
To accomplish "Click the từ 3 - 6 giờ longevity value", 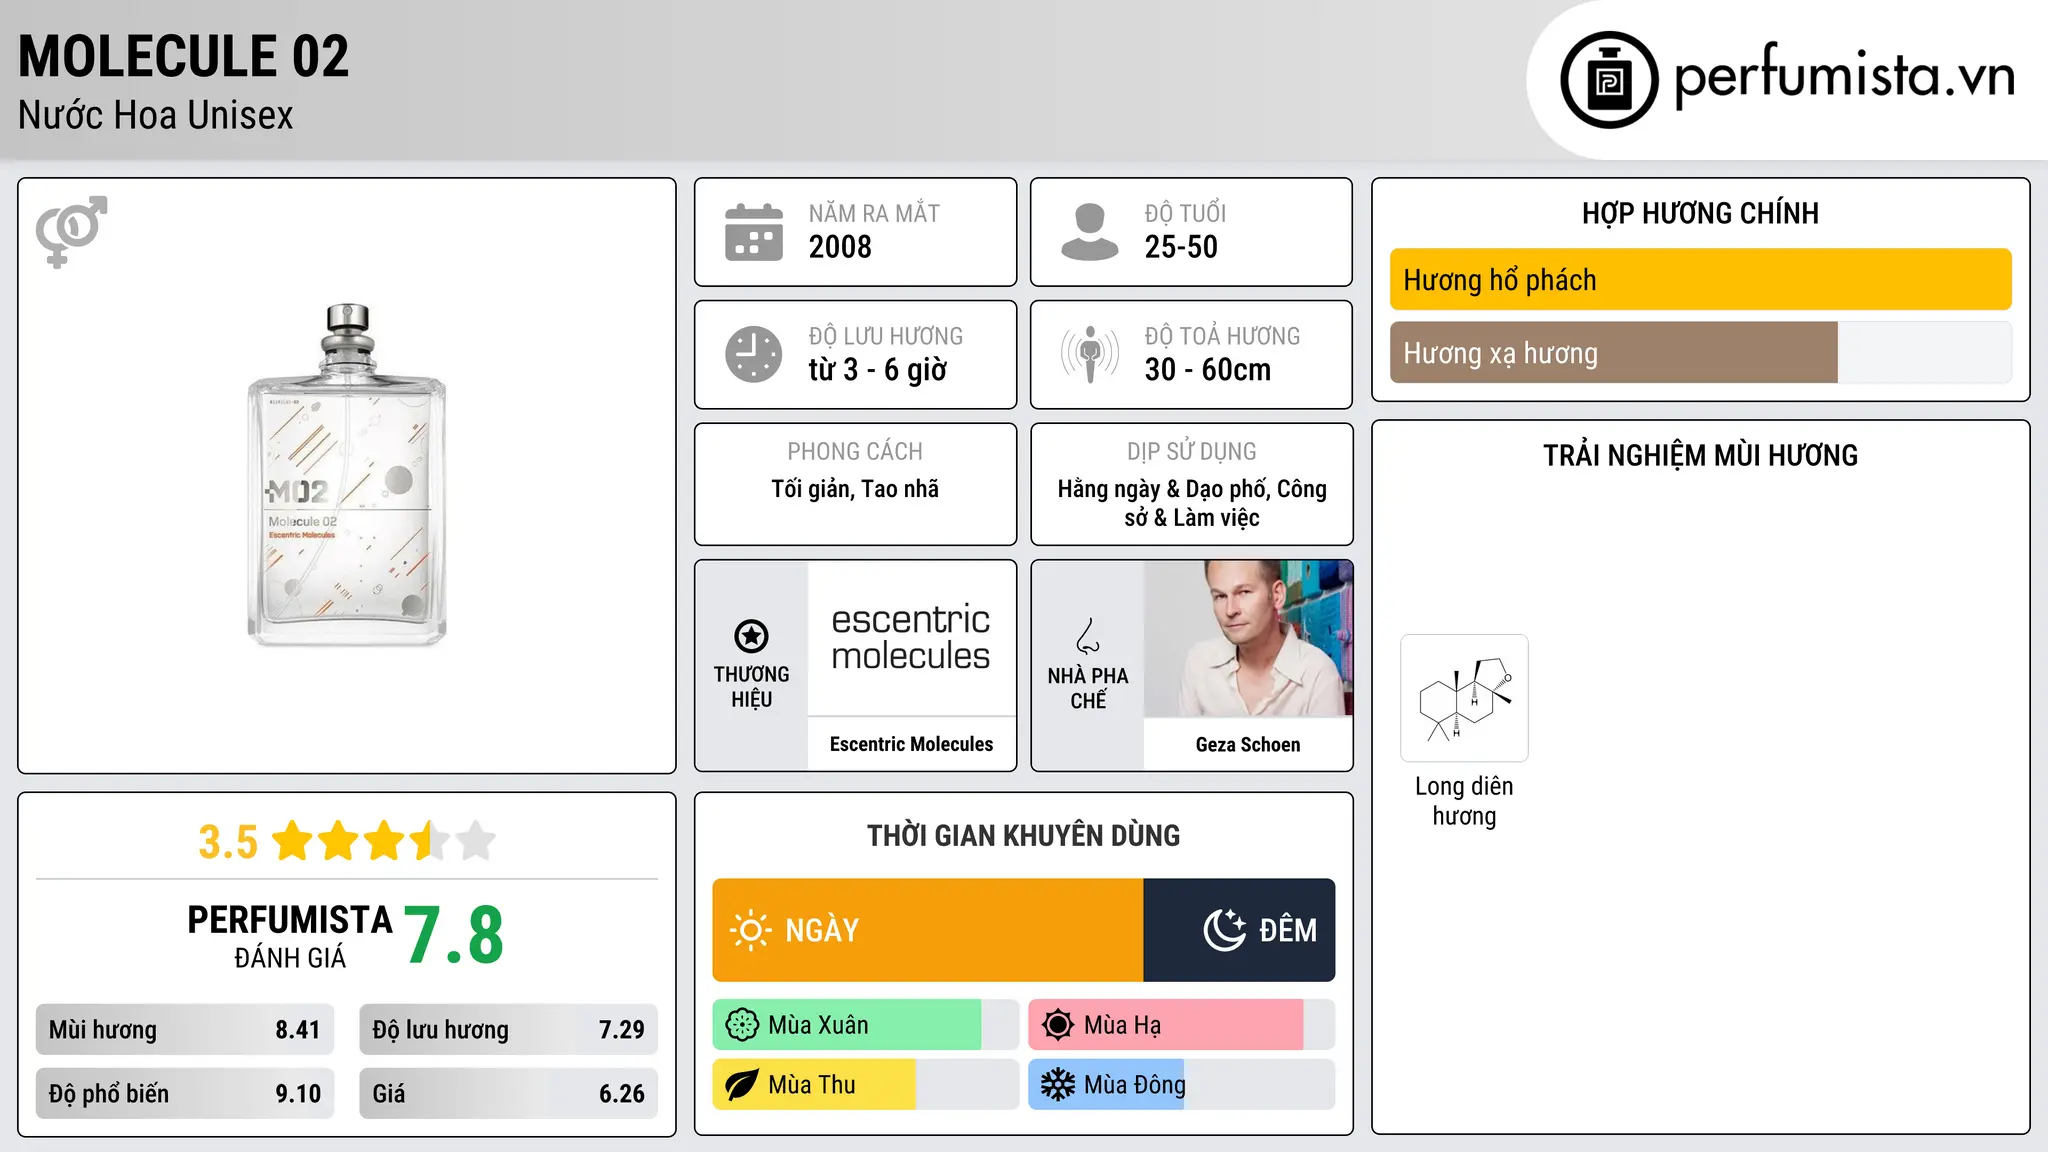I will tap(878, 370).
